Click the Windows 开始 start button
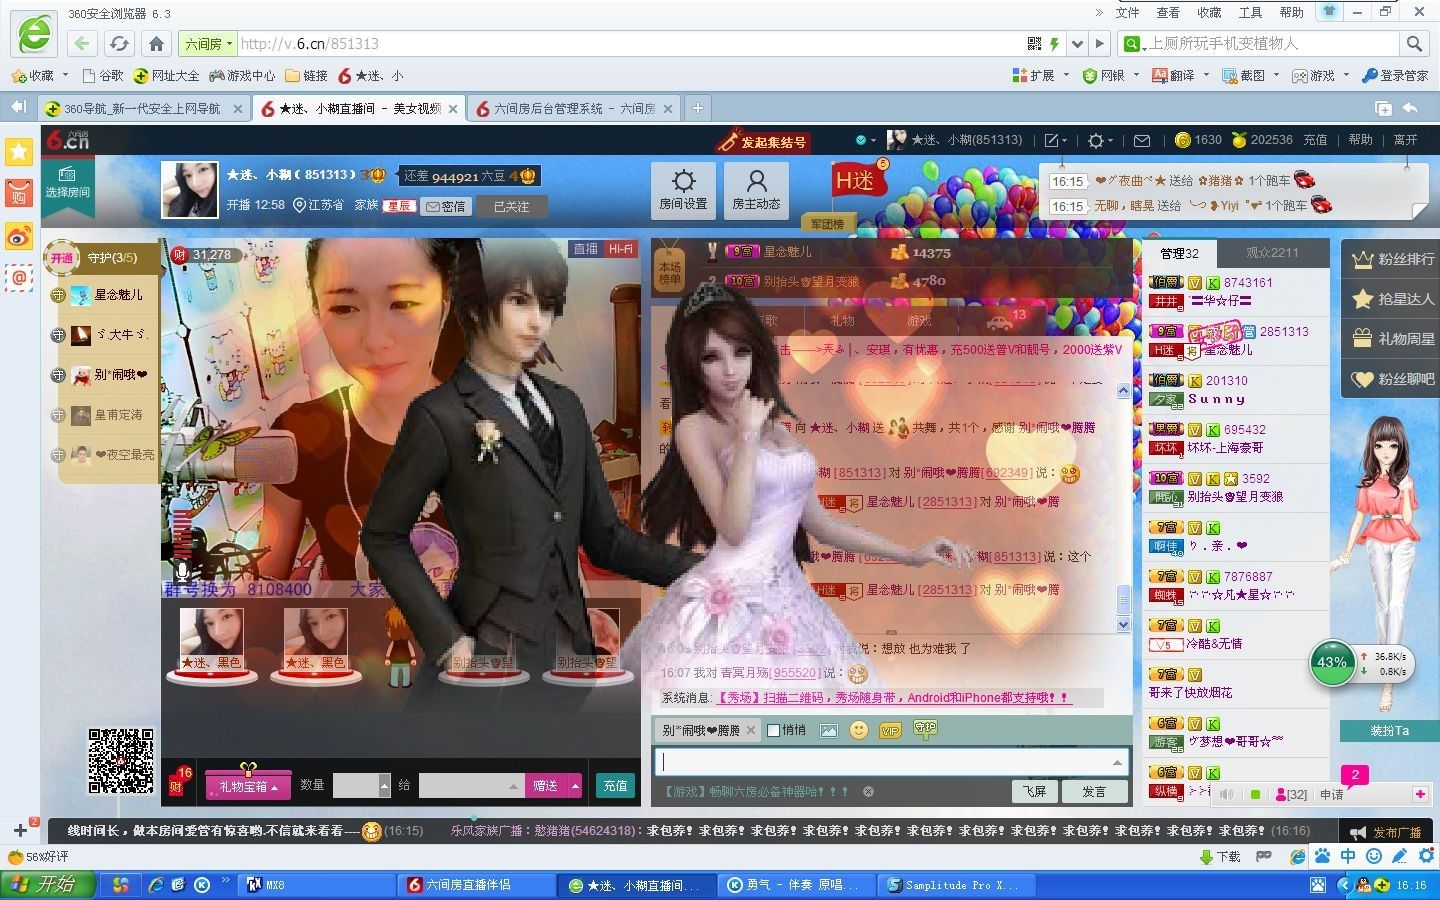 [48, 885]
